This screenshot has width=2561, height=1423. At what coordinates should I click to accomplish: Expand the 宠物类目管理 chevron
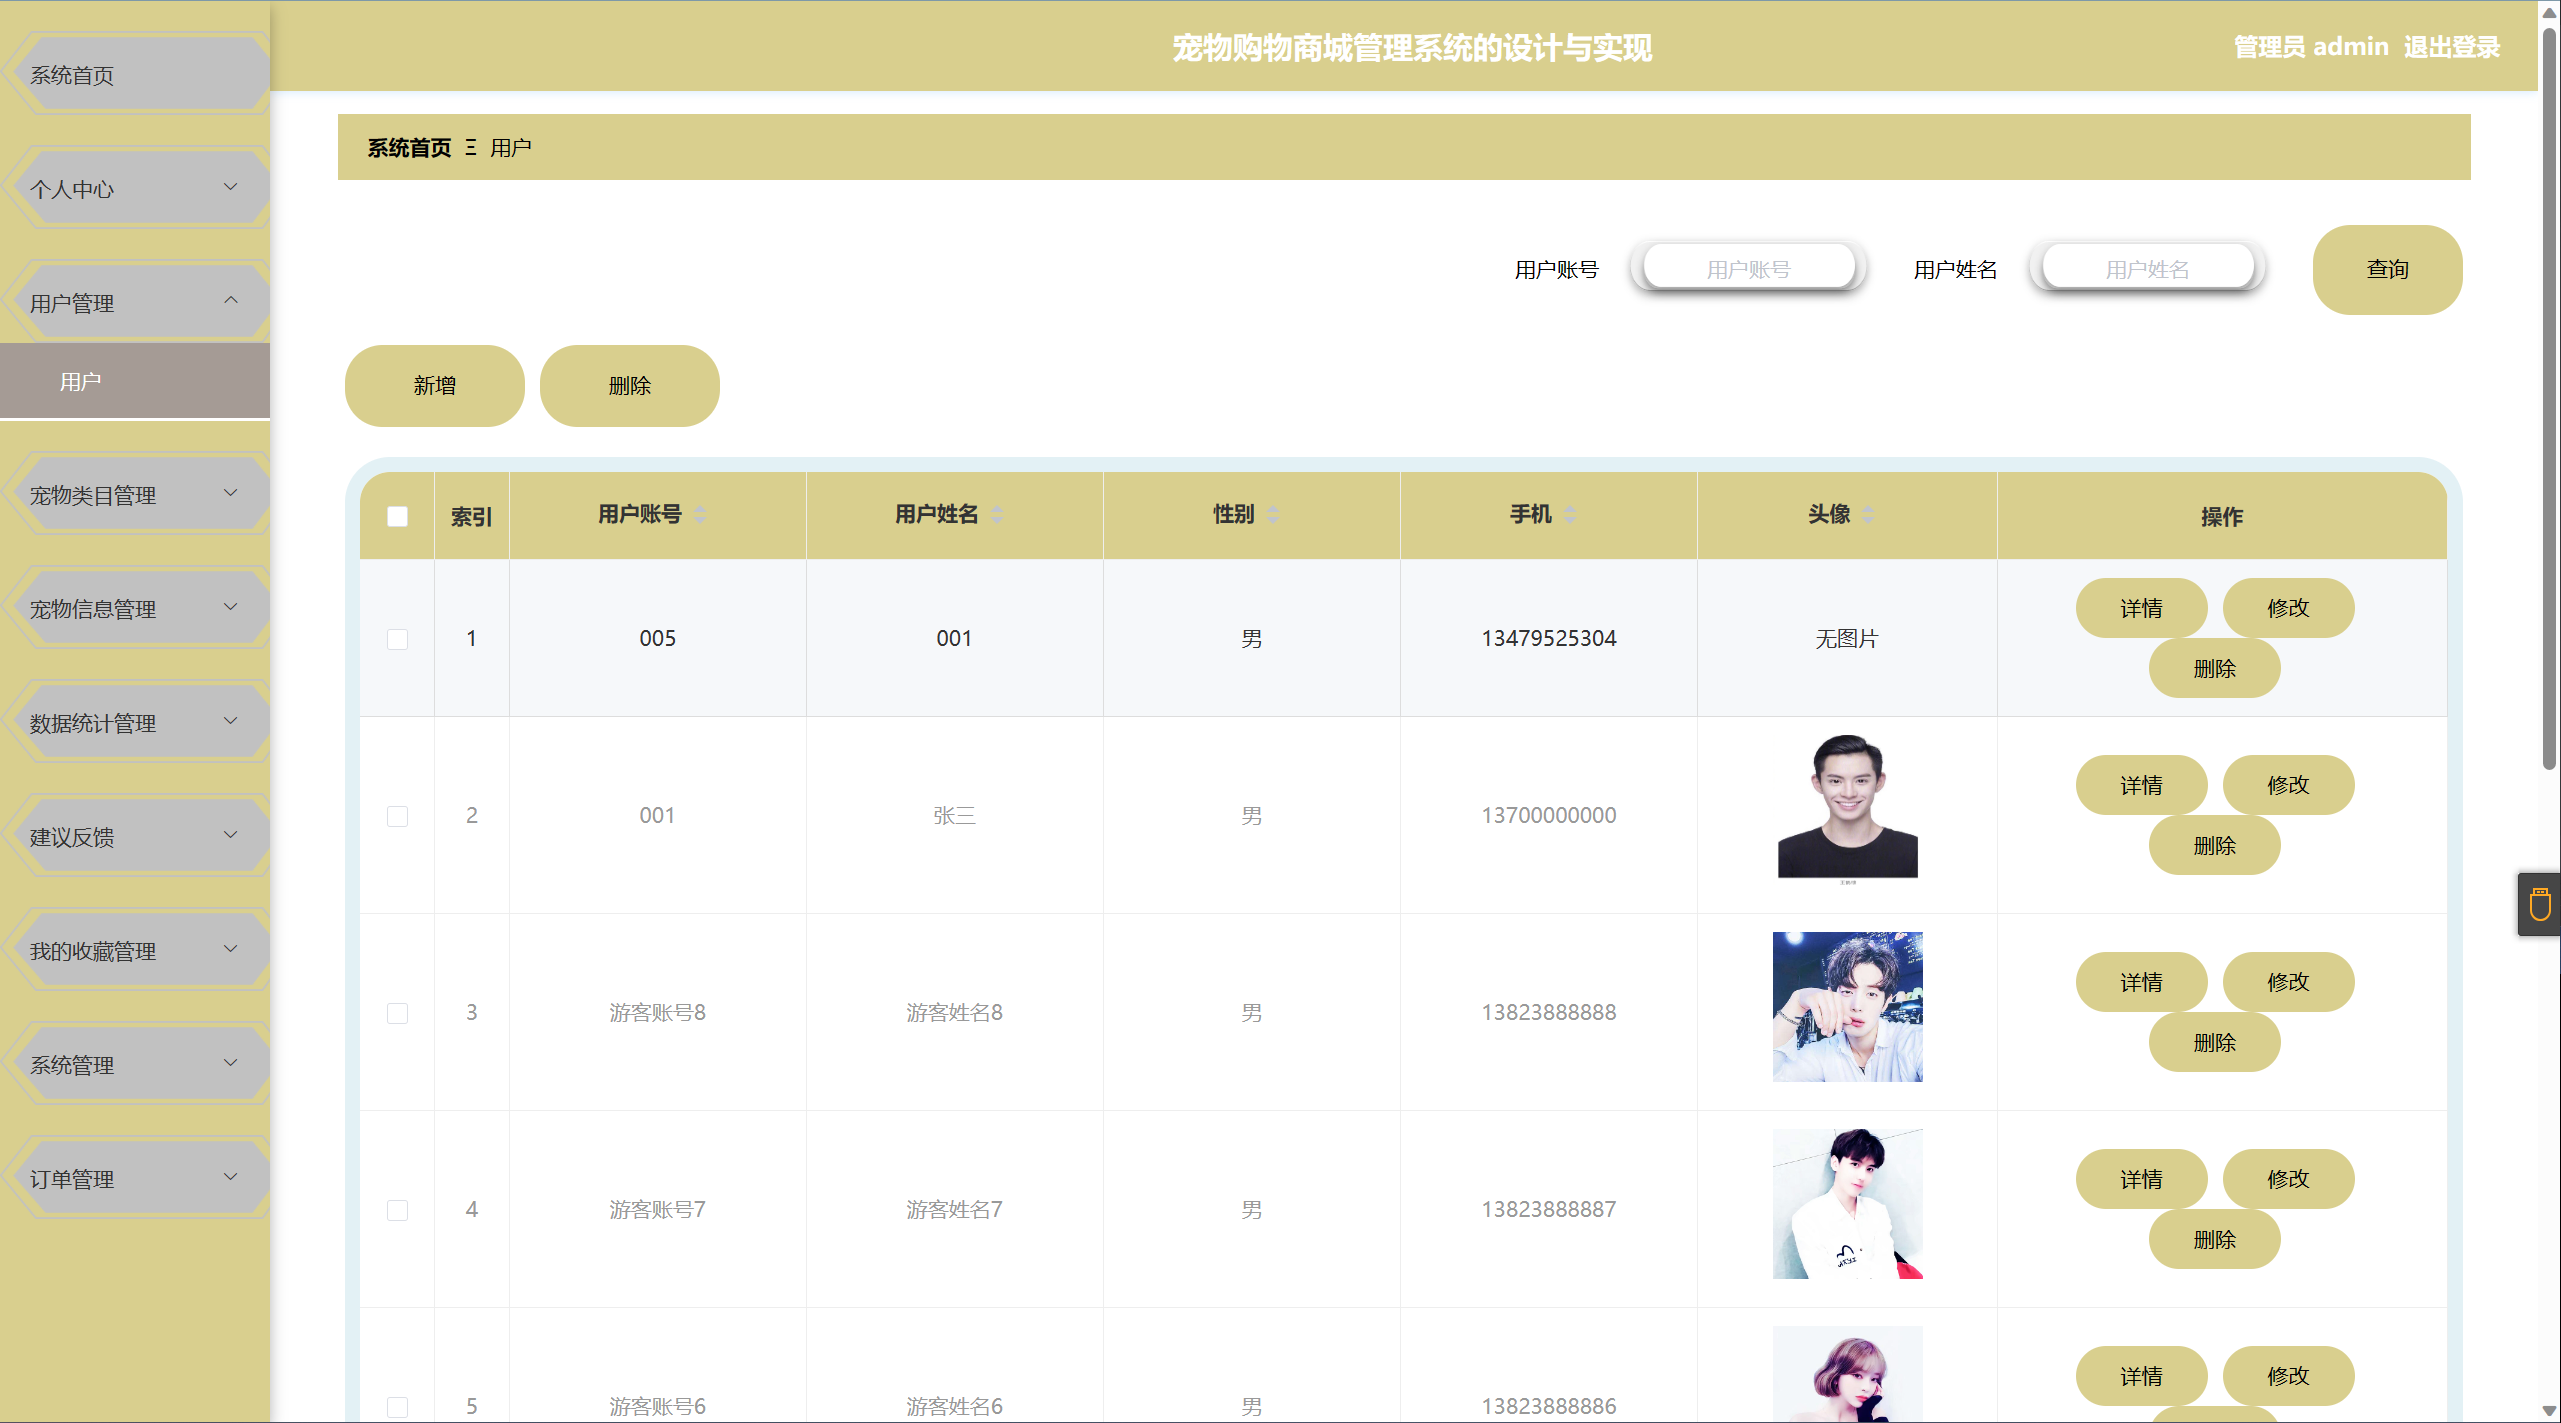coord(231,493)
